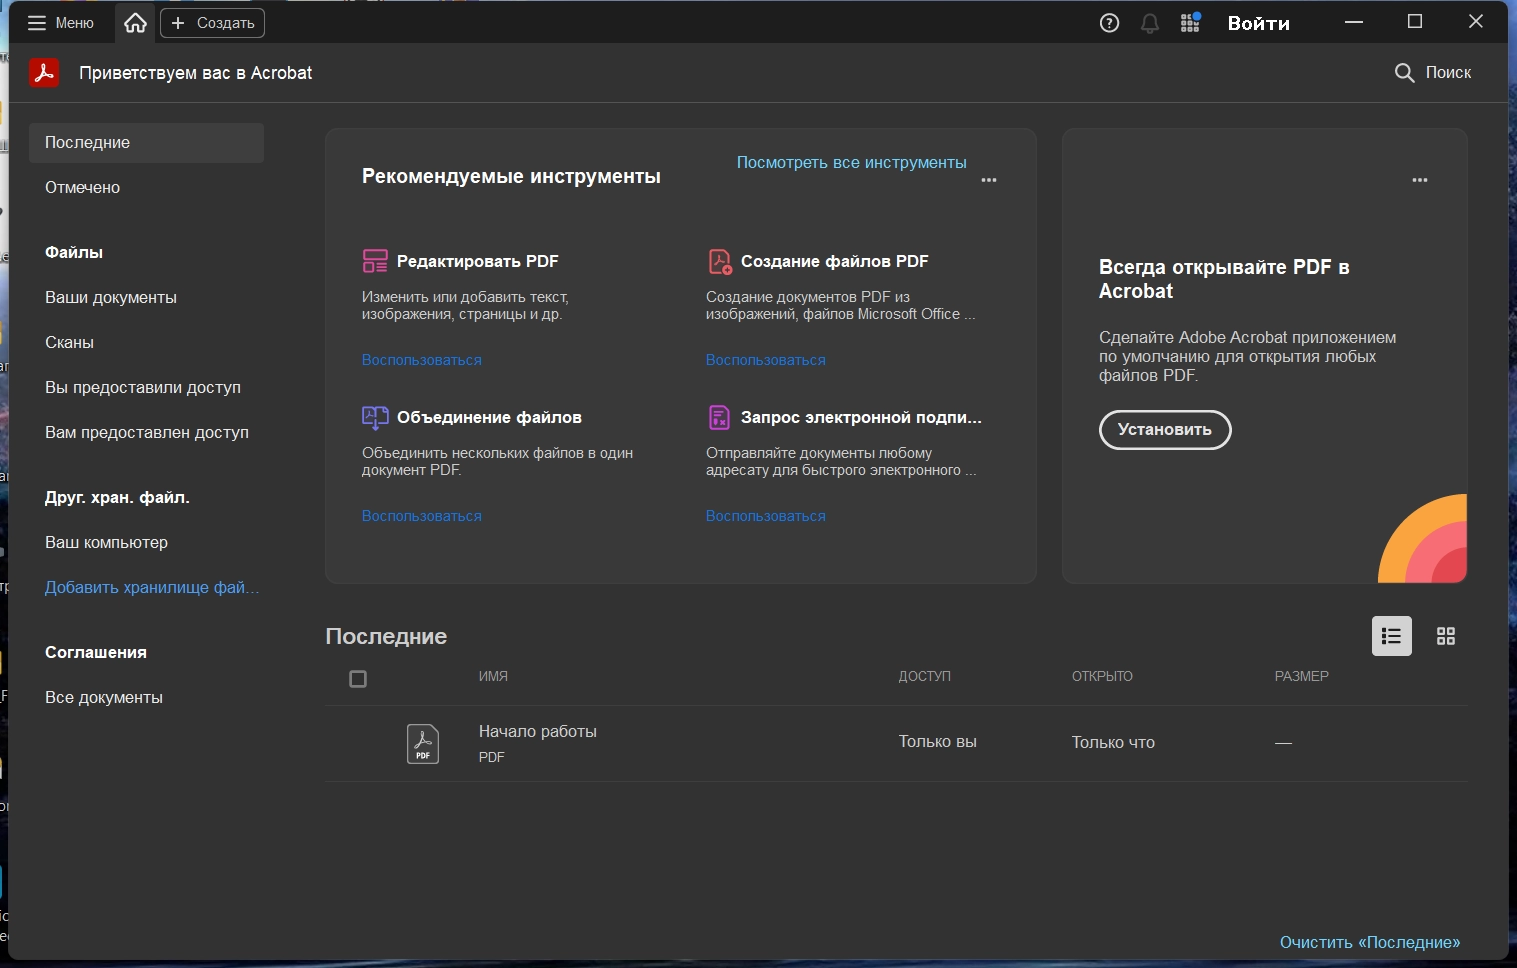Click the Home icon in top bar
Screen dimensions: 1517x968
click(135, 23)
